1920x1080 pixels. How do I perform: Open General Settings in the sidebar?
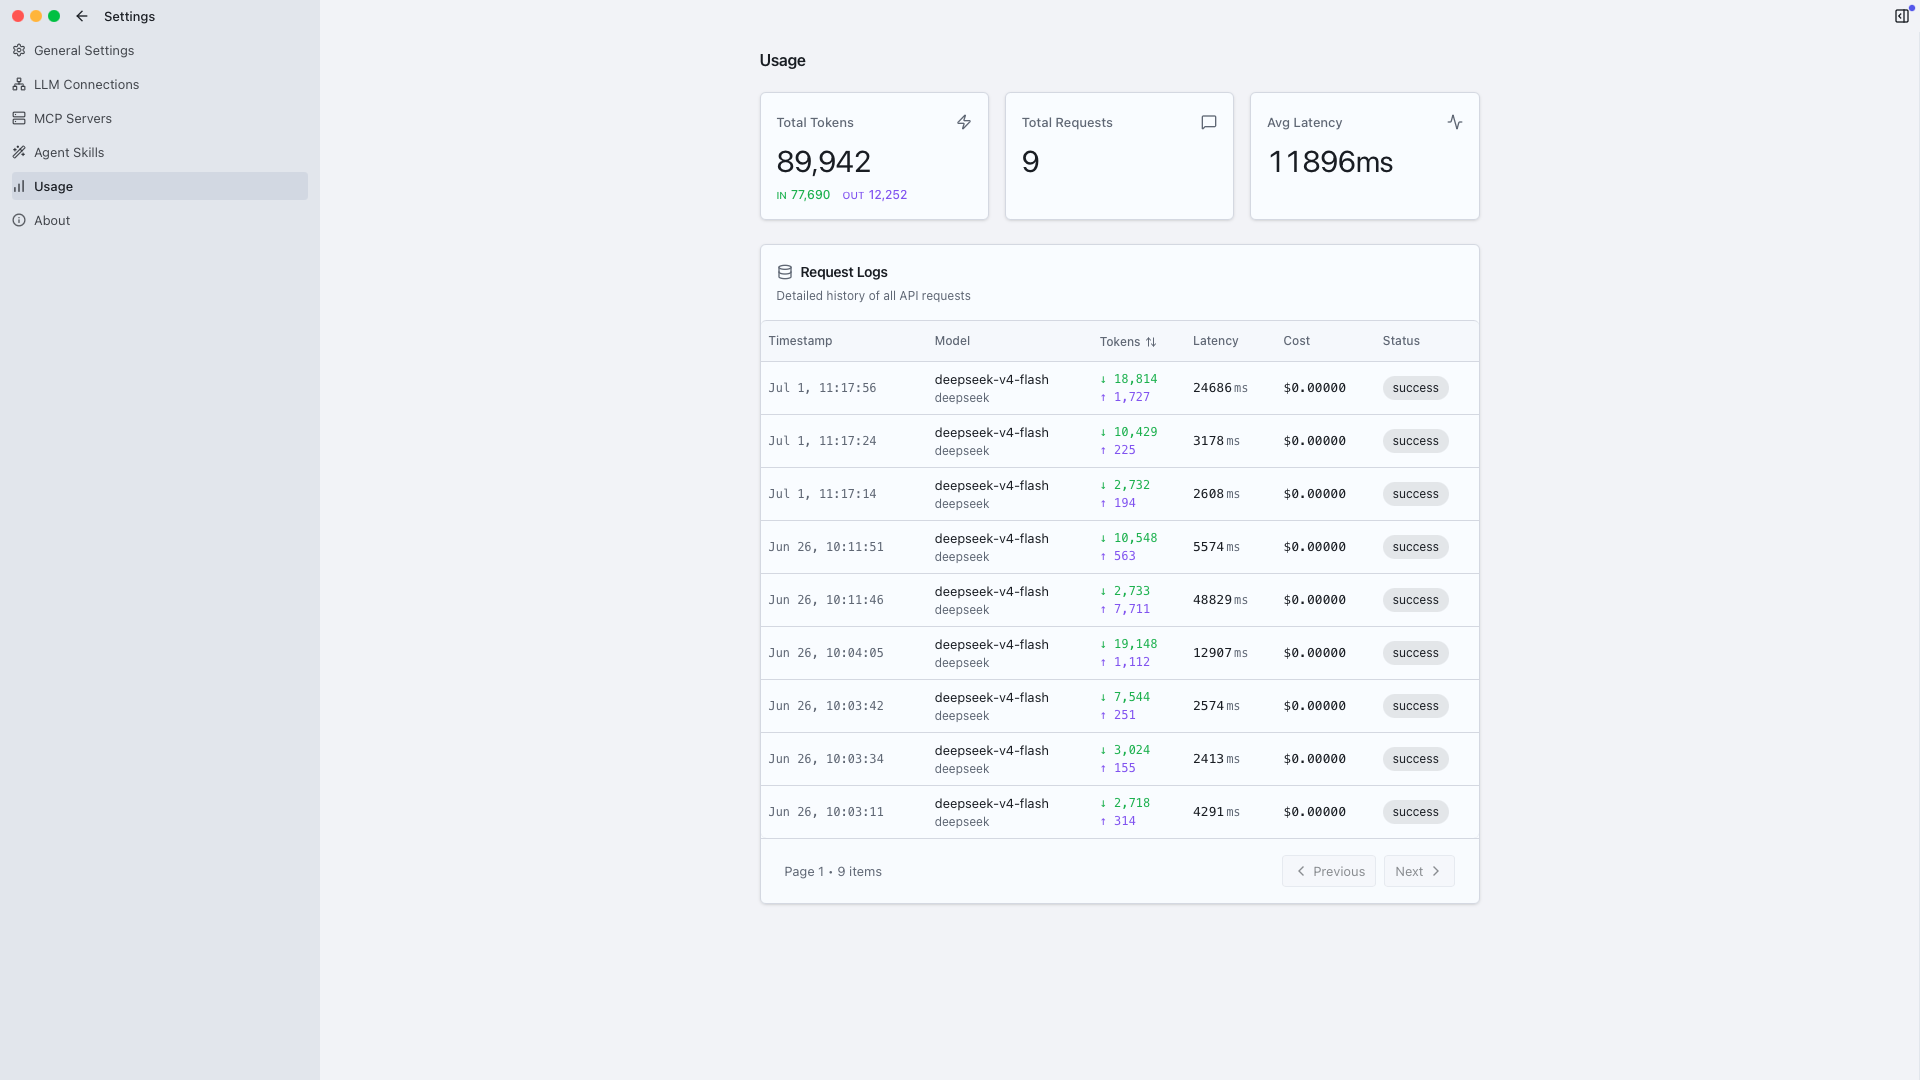(x=160, y=50)
